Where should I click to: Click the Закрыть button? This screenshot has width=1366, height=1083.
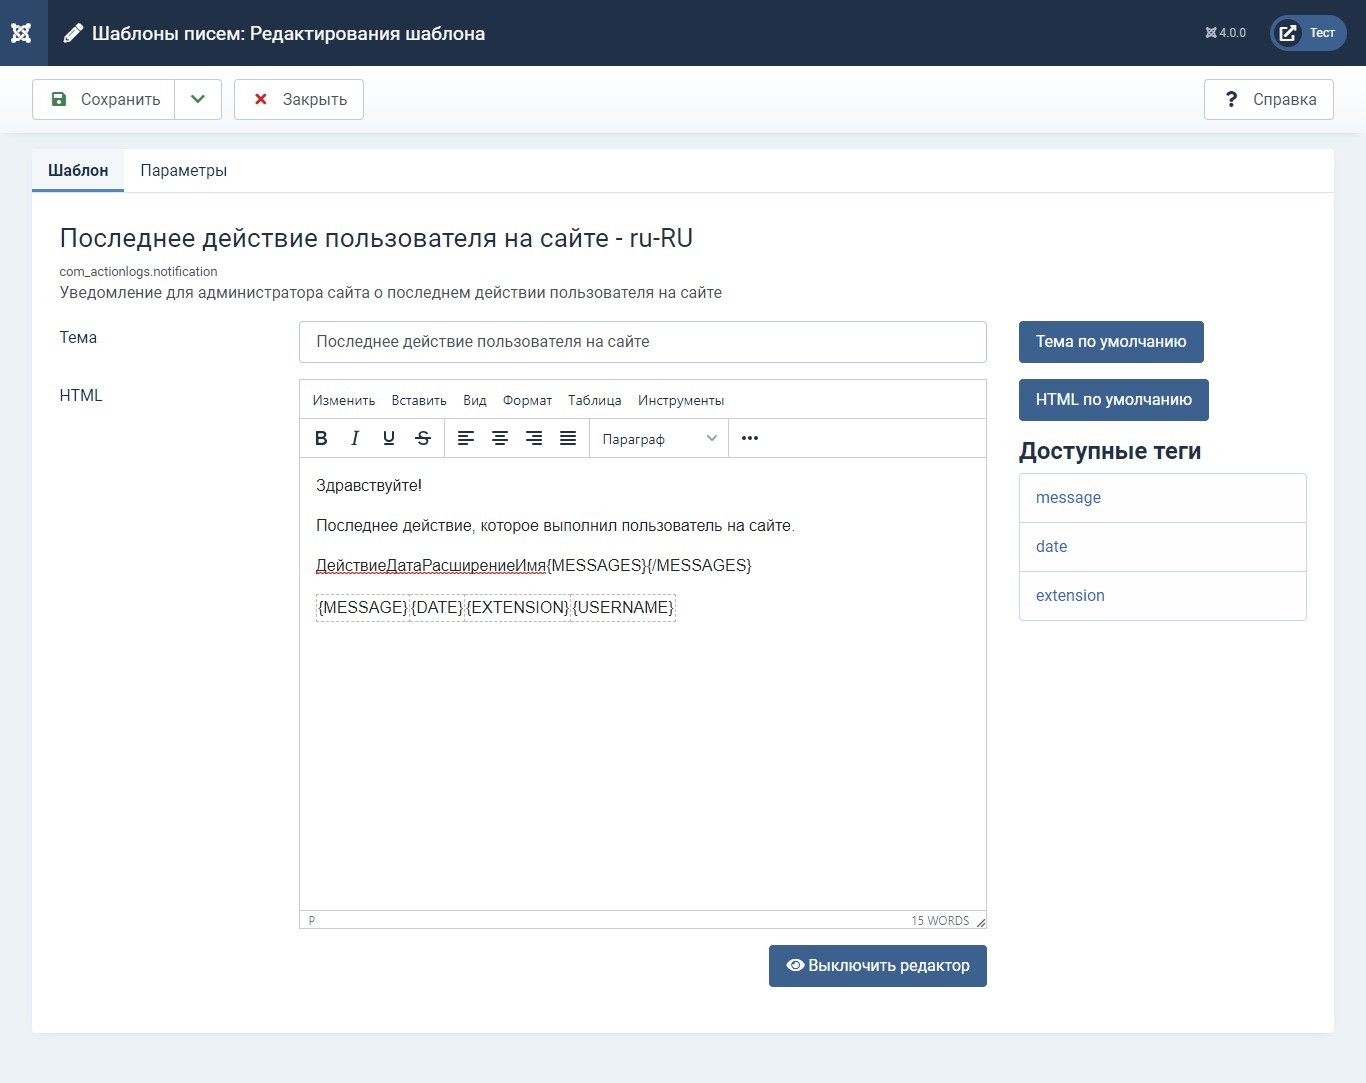[x=299, y=99]
